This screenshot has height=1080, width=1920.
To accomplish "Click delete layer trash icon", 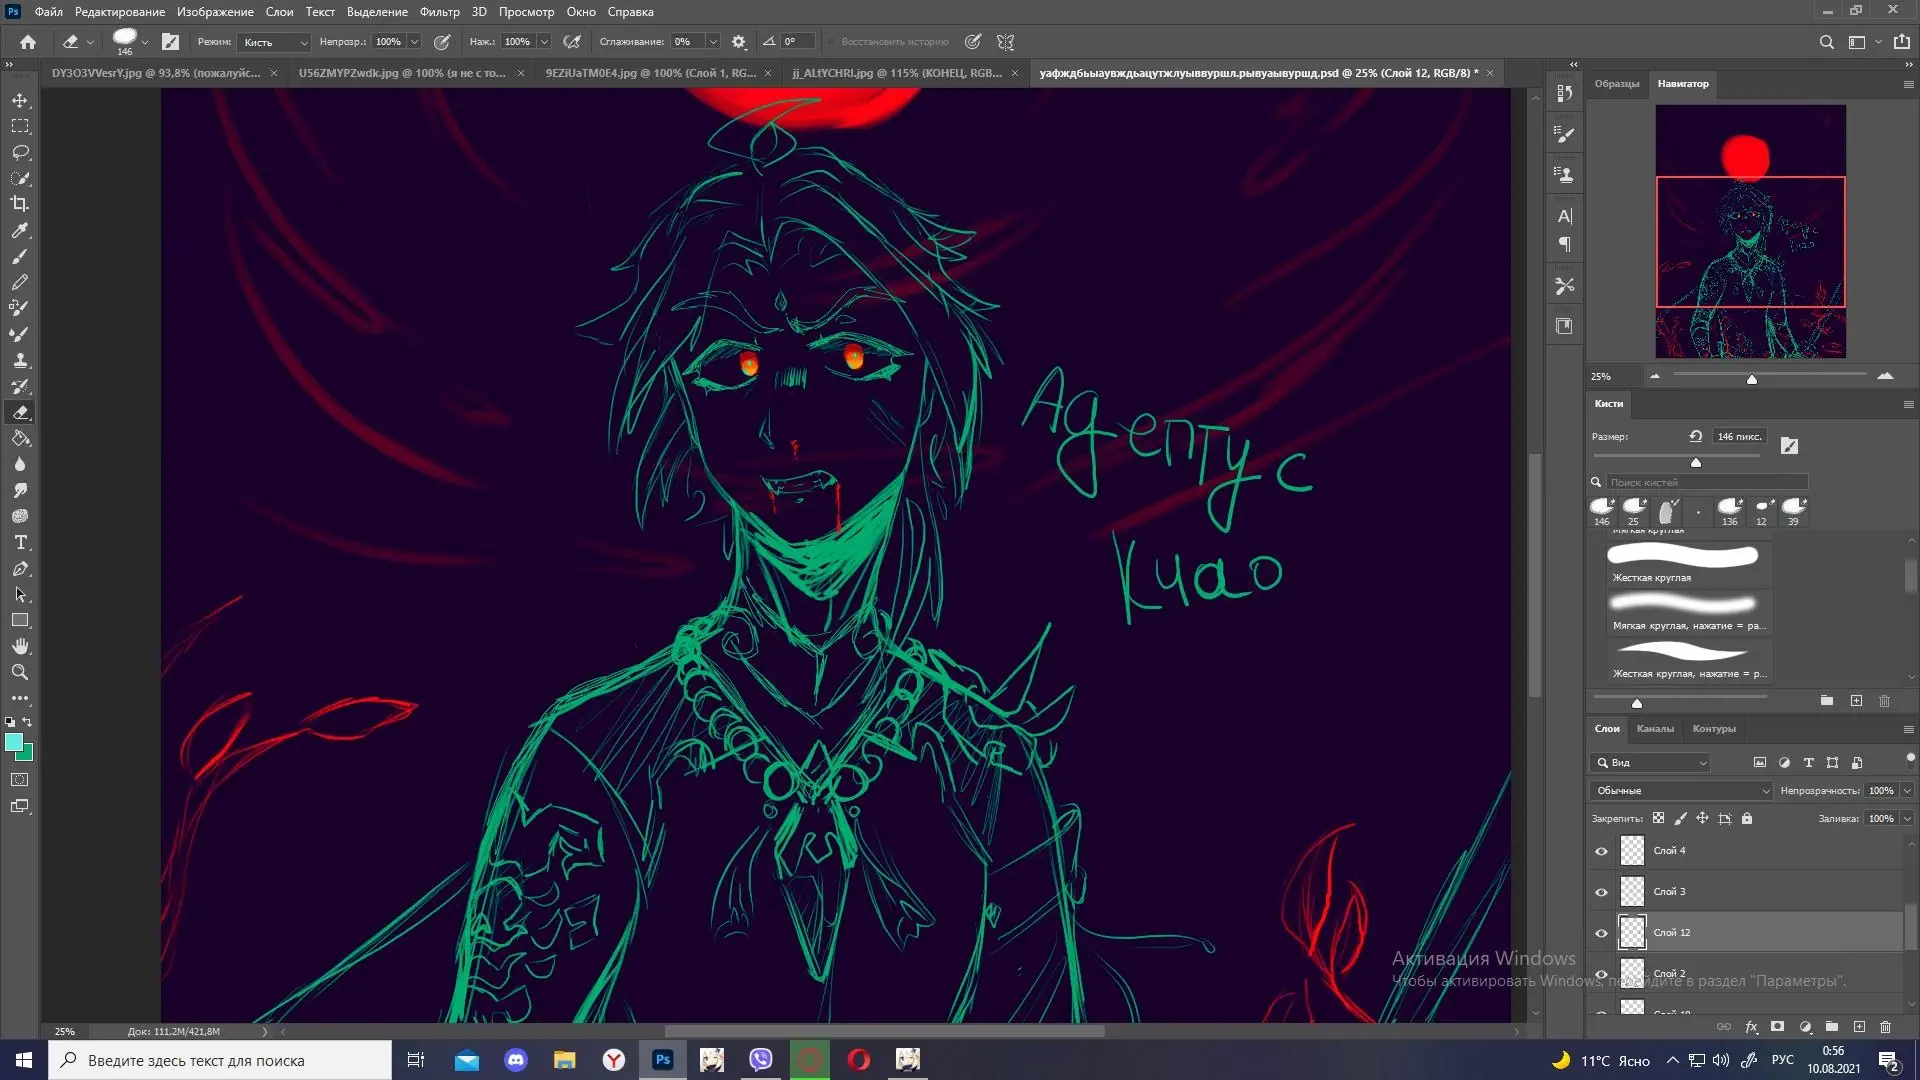I will pyautogui.click(x=1885, y=1027).
